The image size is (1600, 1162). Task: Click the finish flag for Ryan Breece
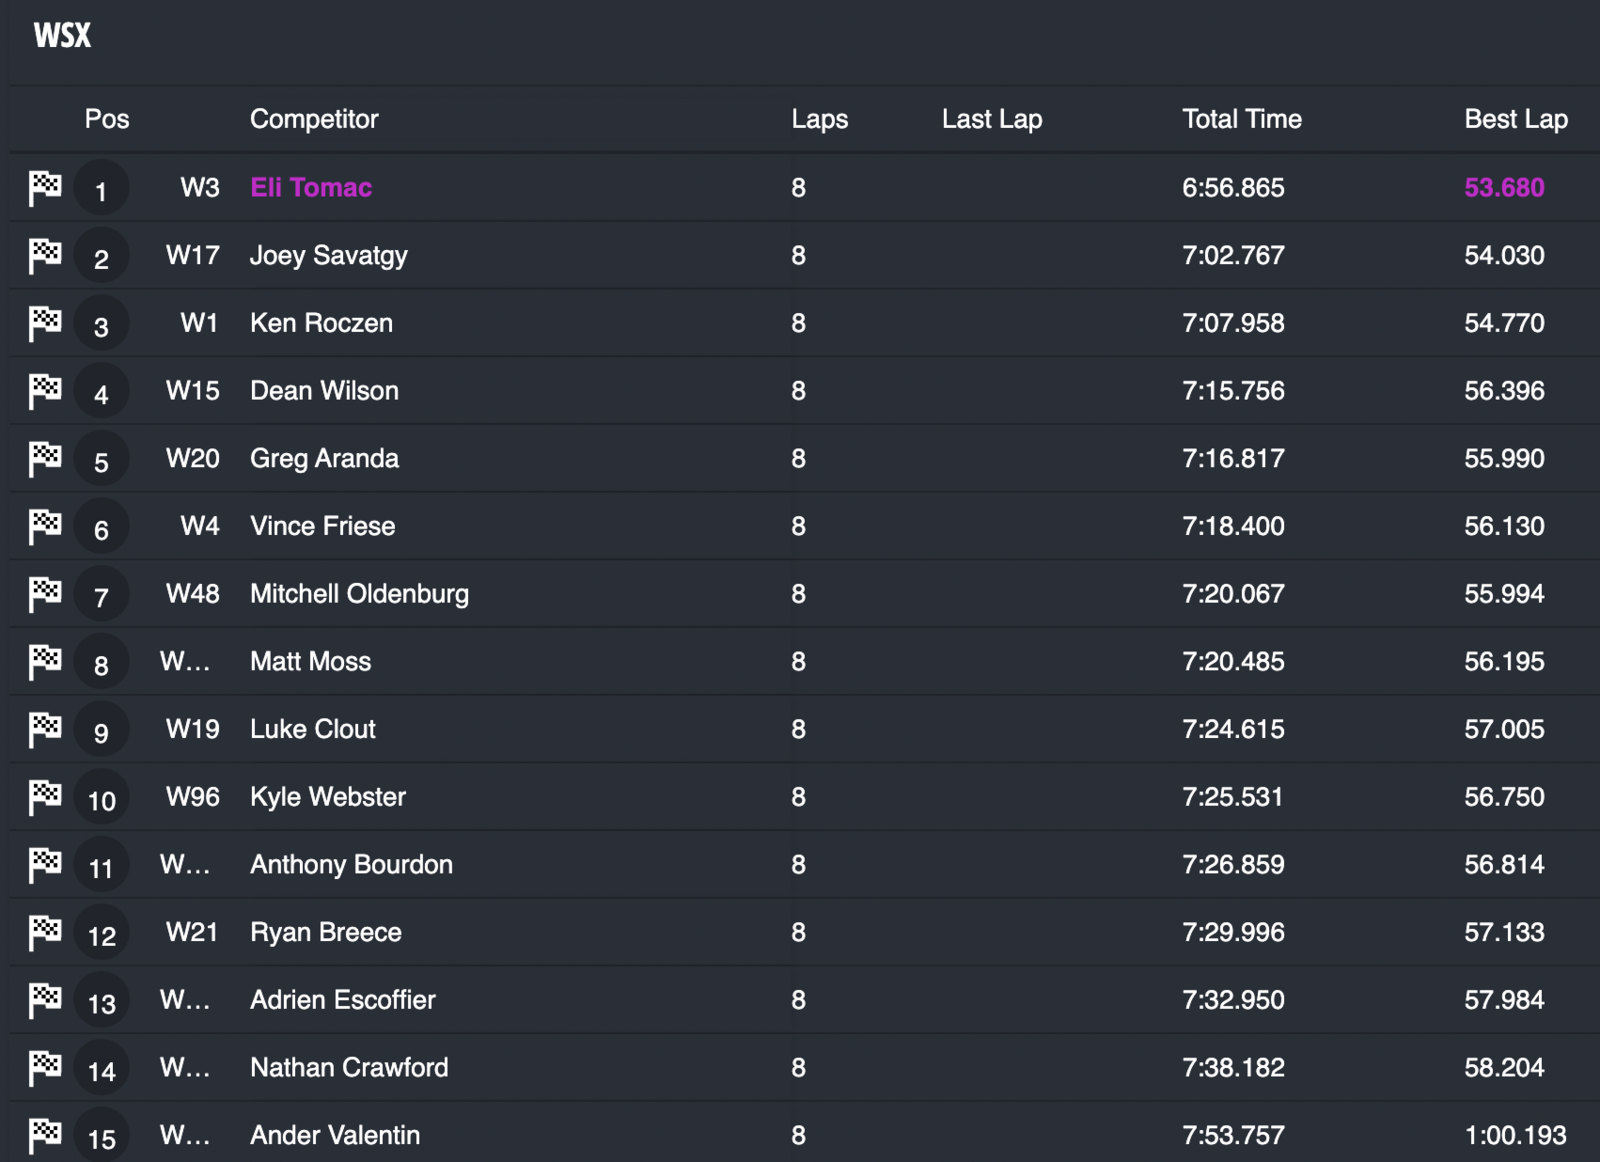[x=45, y=932]
